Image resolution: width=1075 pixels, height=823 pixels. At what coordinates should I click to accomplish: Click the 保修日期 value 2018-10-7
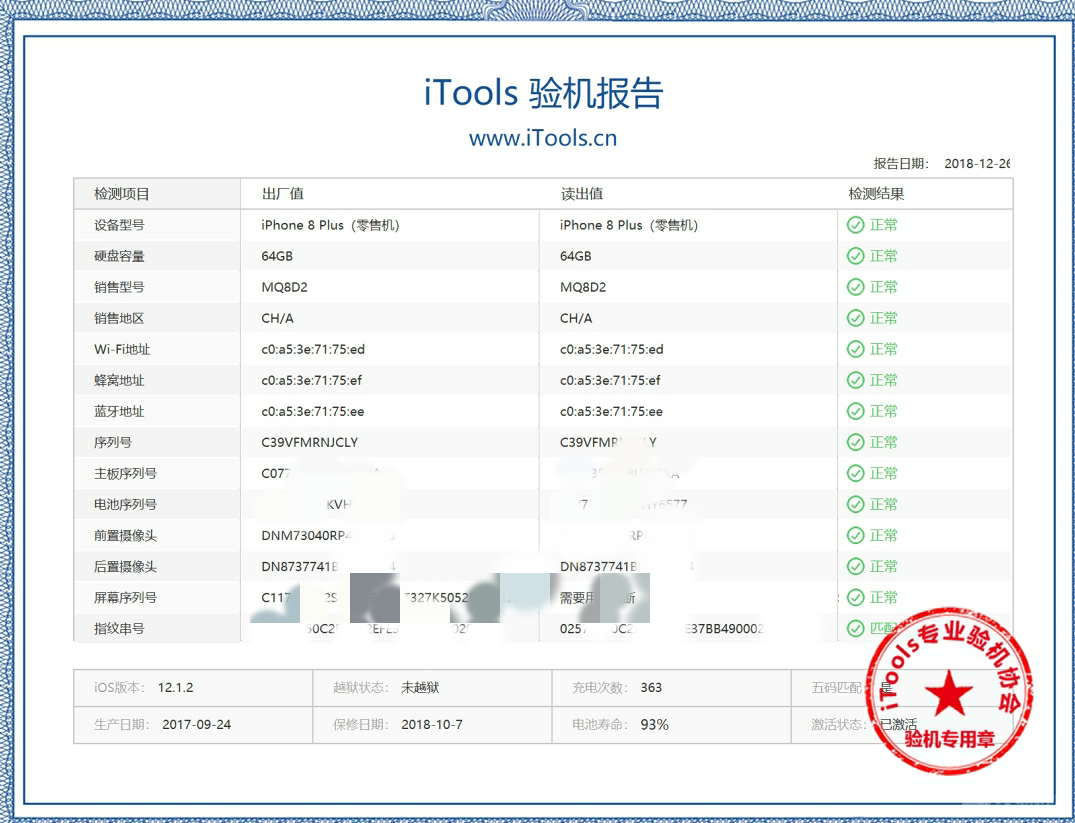(x=432, y=724)
